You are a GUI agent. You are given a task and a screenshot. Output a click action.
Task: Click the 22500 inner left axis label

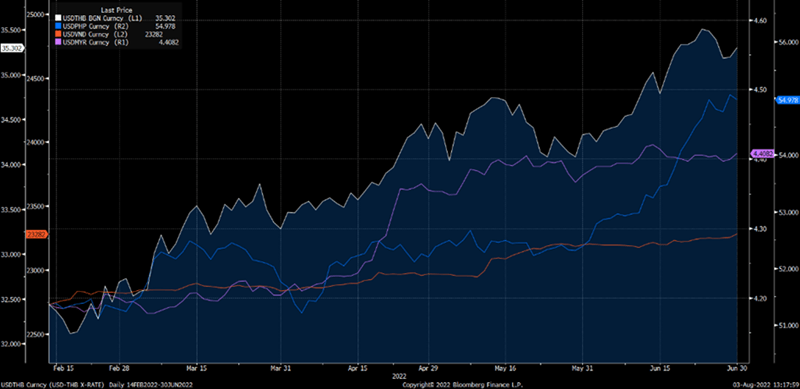[x=35, y=335]
